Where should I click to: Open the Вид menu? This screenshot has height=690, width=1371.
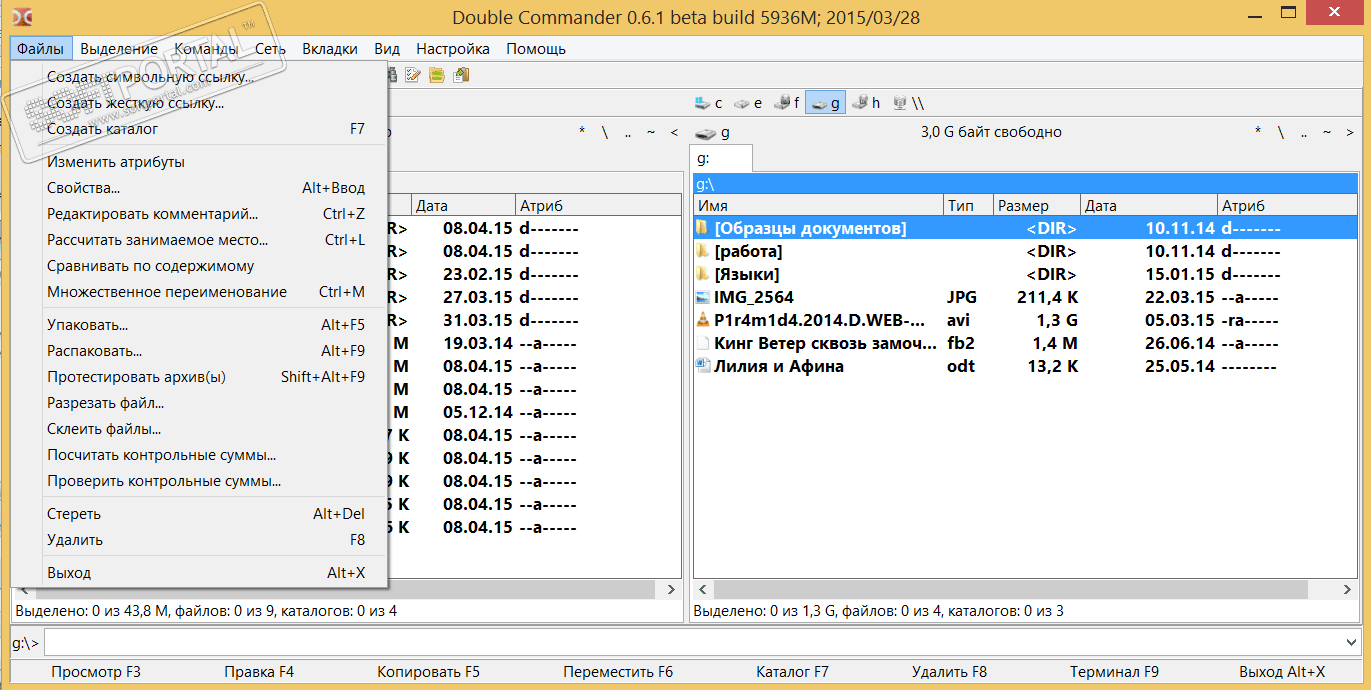[x=387, y=48]
